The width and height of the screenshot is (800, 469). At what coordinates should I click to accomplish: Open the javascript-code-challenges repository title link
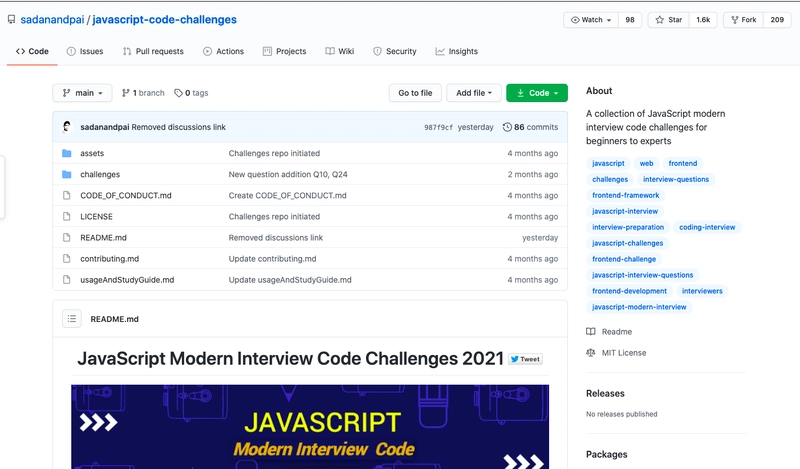[164, 19]
